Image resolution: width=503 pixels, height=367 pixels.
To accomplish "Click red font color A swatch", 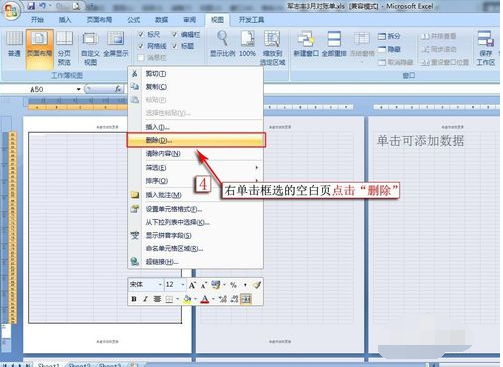I will (x=205, y=299).
